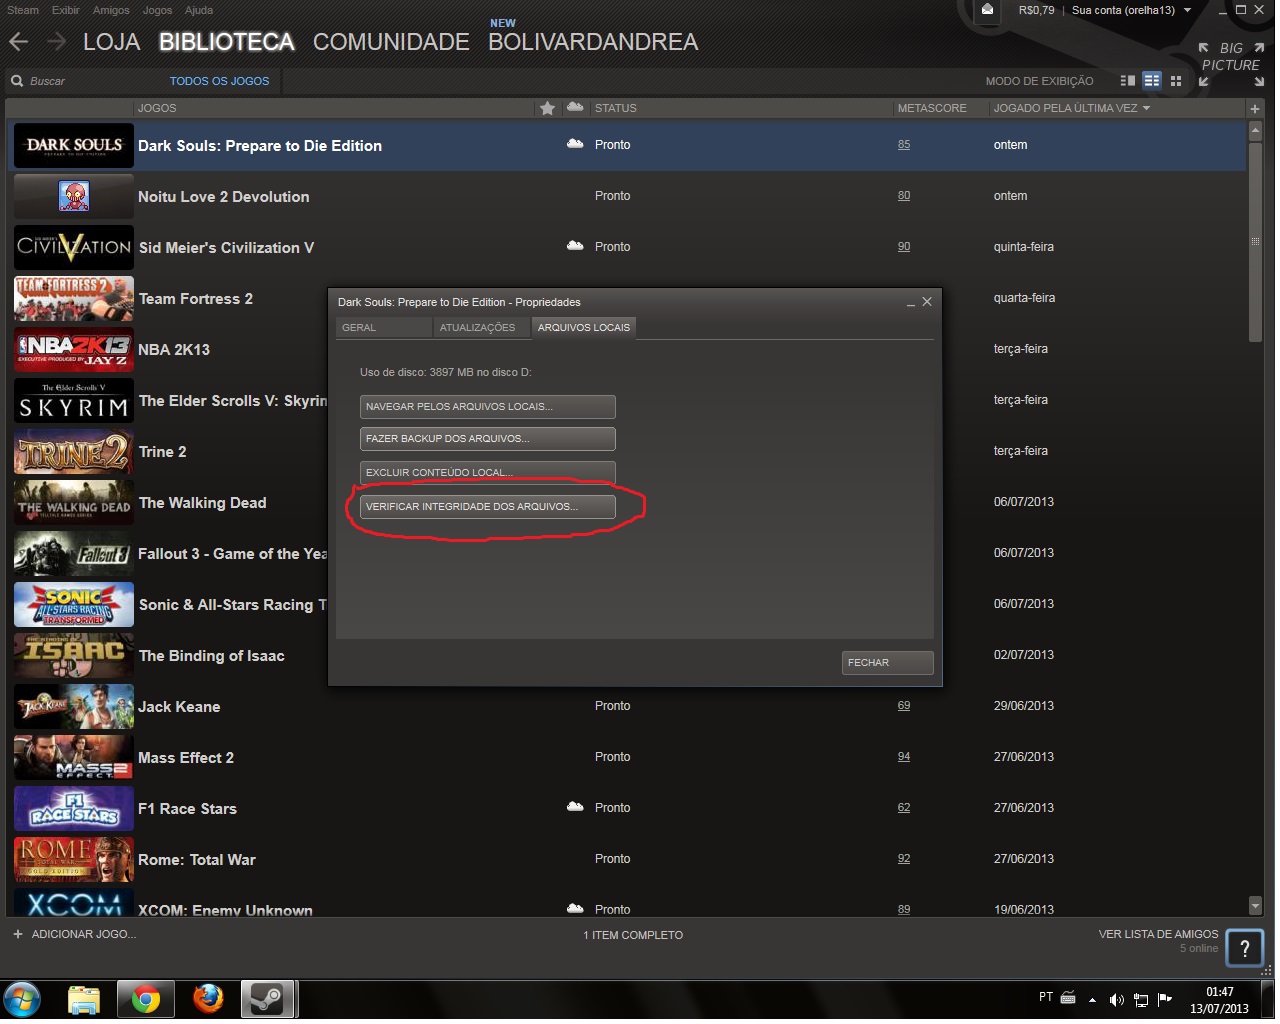Click FECHAR button in properties
This screenshot has height=1024, width=1280.
coord(888,662)
